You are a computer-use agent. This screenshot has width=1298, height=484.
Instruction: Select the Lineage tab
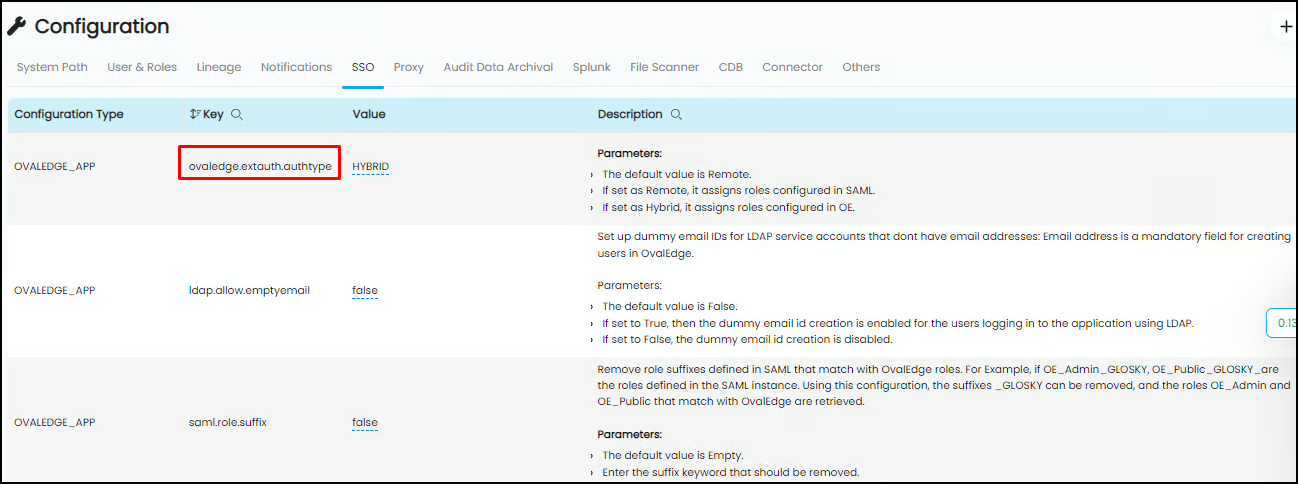click(219, 67)
